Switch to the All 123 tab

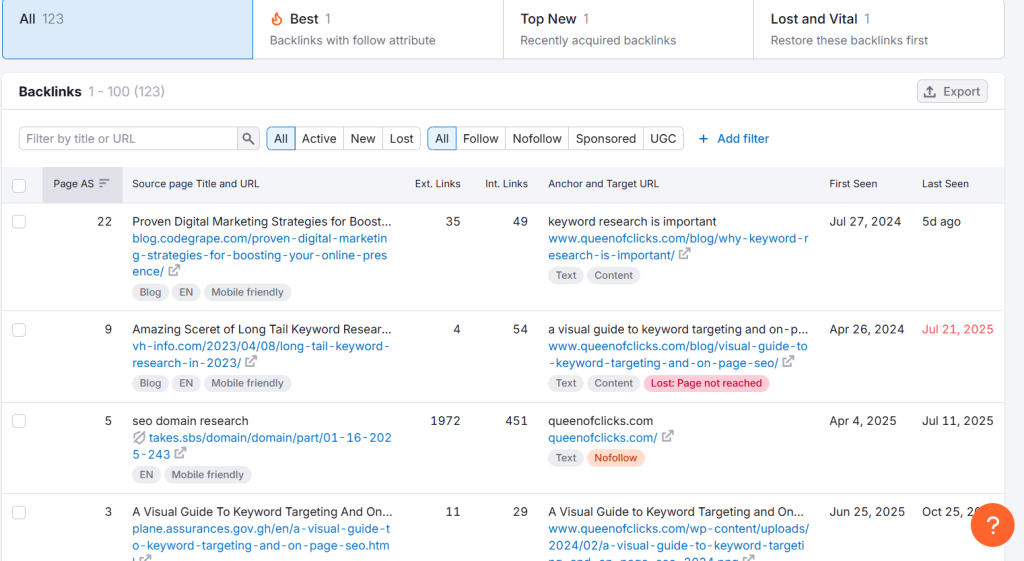pyautogui.click(x=127, y=29)
